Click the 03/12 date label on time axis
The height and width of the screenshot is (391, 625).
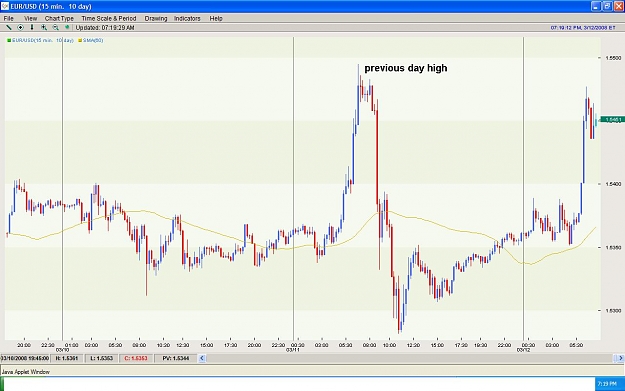pos(523,350)
